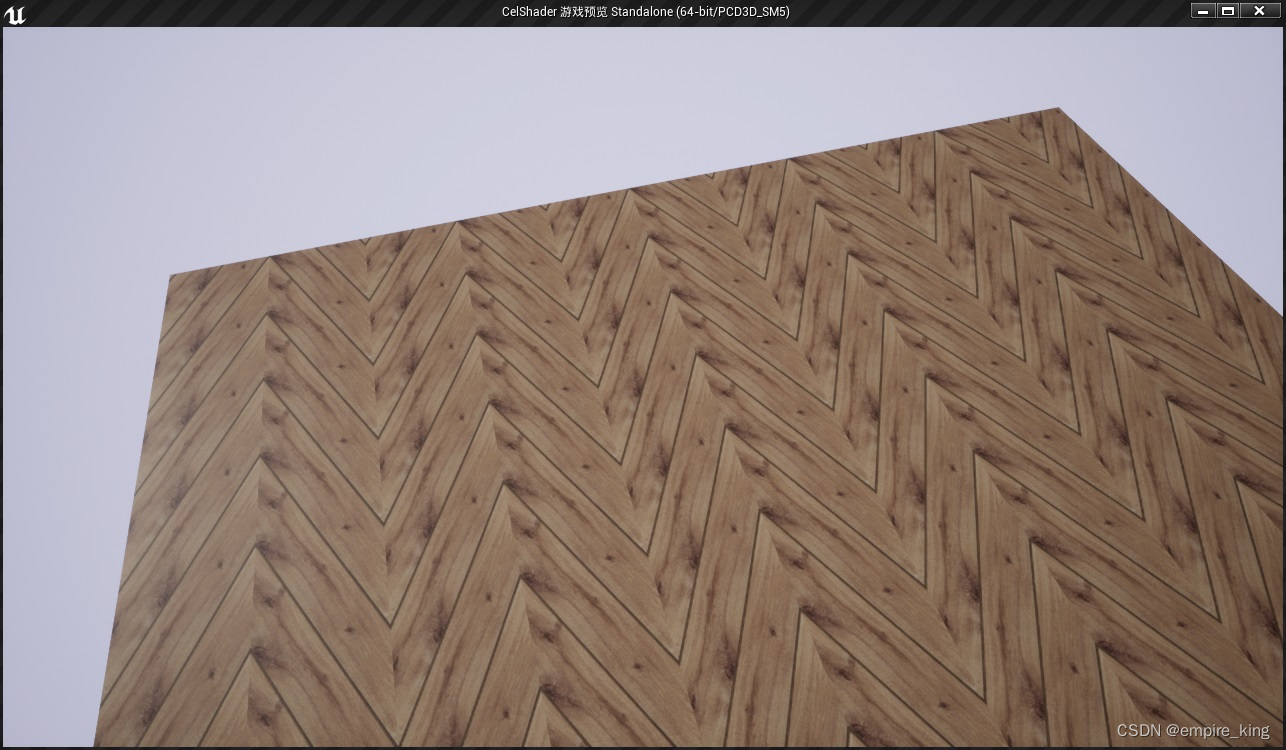Close the CelShader game preview window
This screenshot has width=1286, height=750.
[1260, 11]
